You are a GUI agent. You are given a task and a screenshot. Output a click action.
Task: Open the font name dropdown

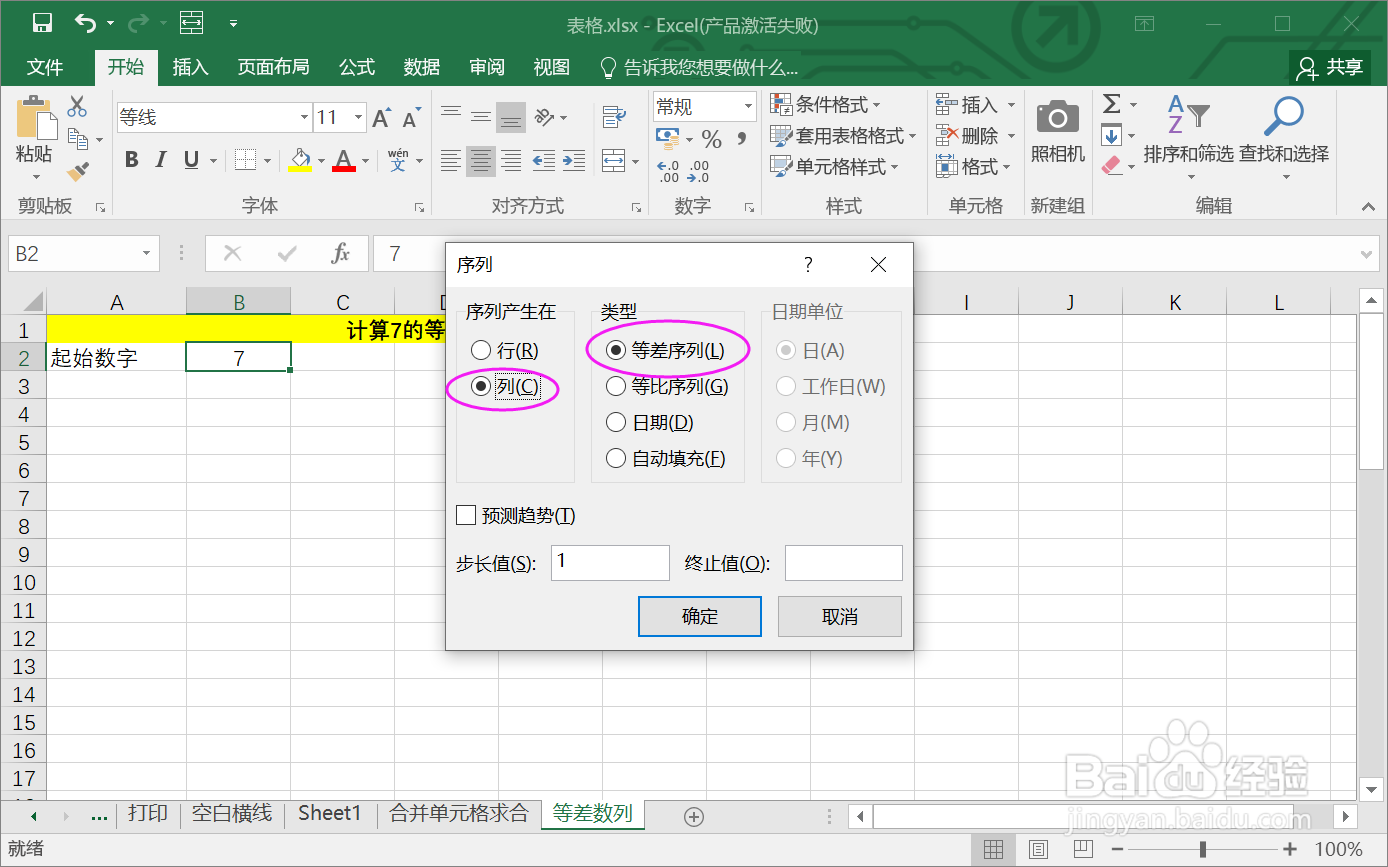click(x=305, y=117)
